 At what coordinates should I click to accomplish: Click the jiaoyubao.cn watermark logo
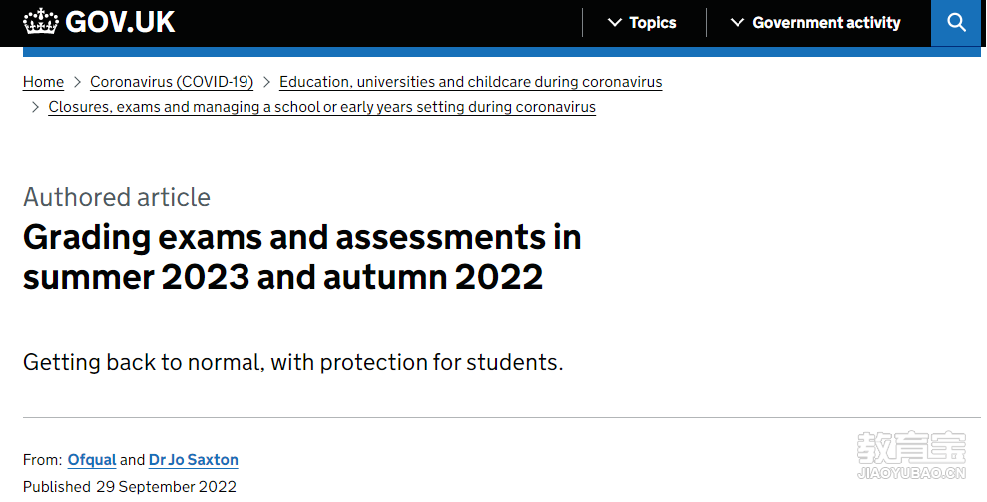click(911, 455)
